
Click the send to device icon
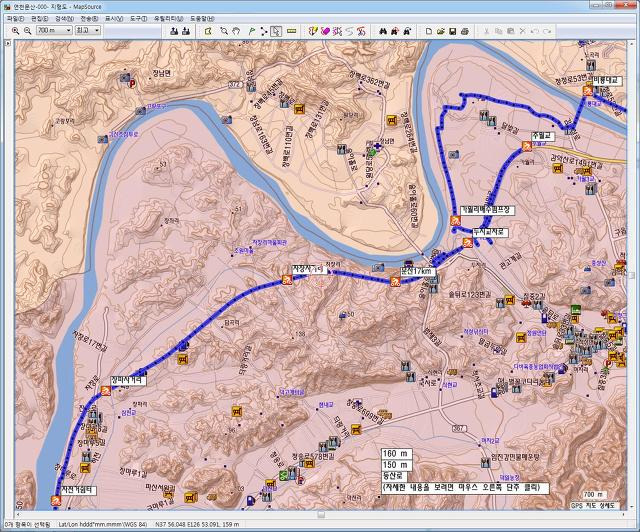174,31
